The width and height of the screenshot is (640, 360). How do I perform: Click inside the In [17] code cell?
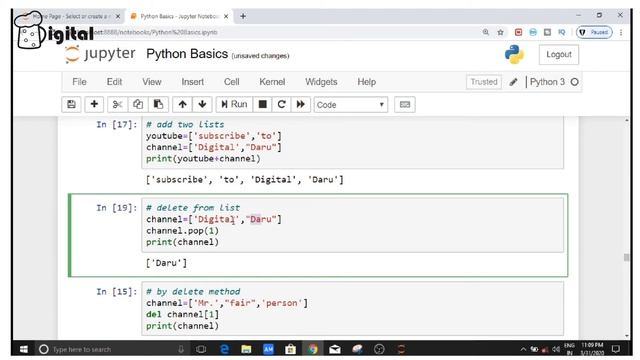click(x=353, y=142)
